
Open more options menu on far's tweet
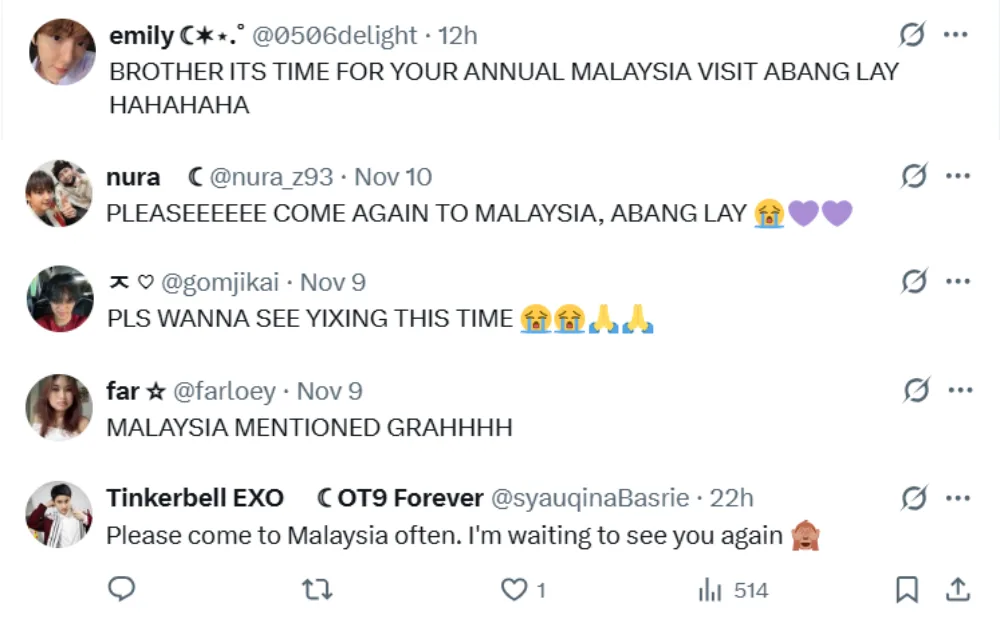[960, 390]
